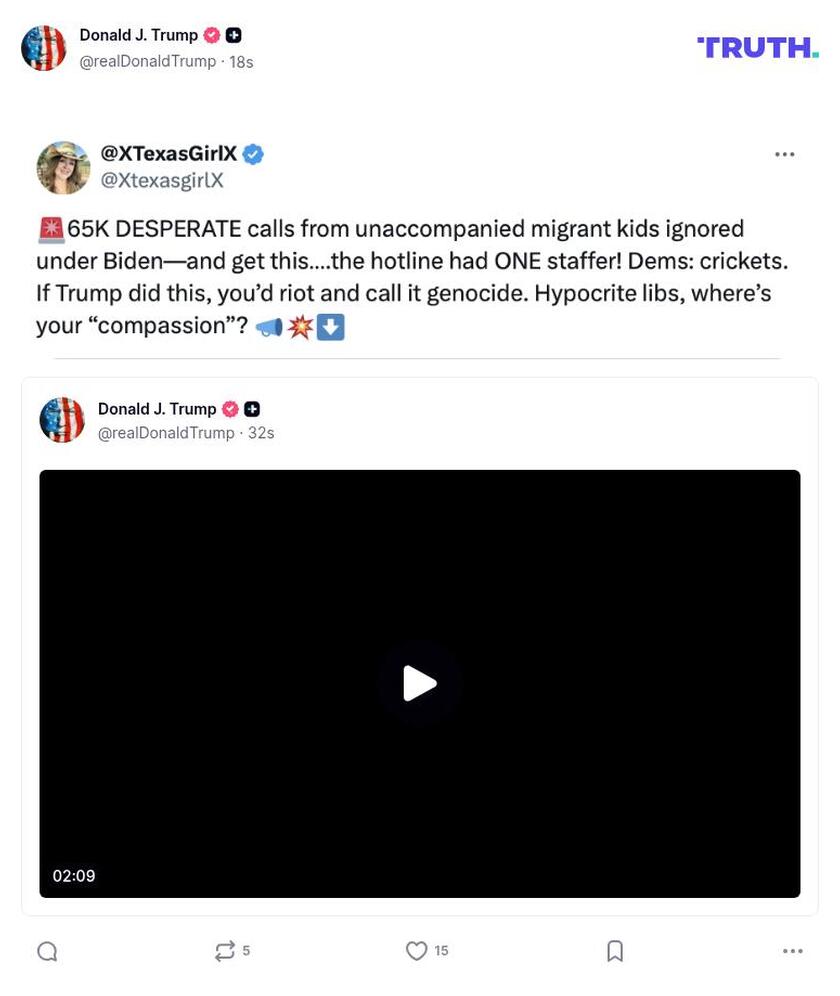Play the embedded video
The image size is (840, 996).
pos(419,683)
